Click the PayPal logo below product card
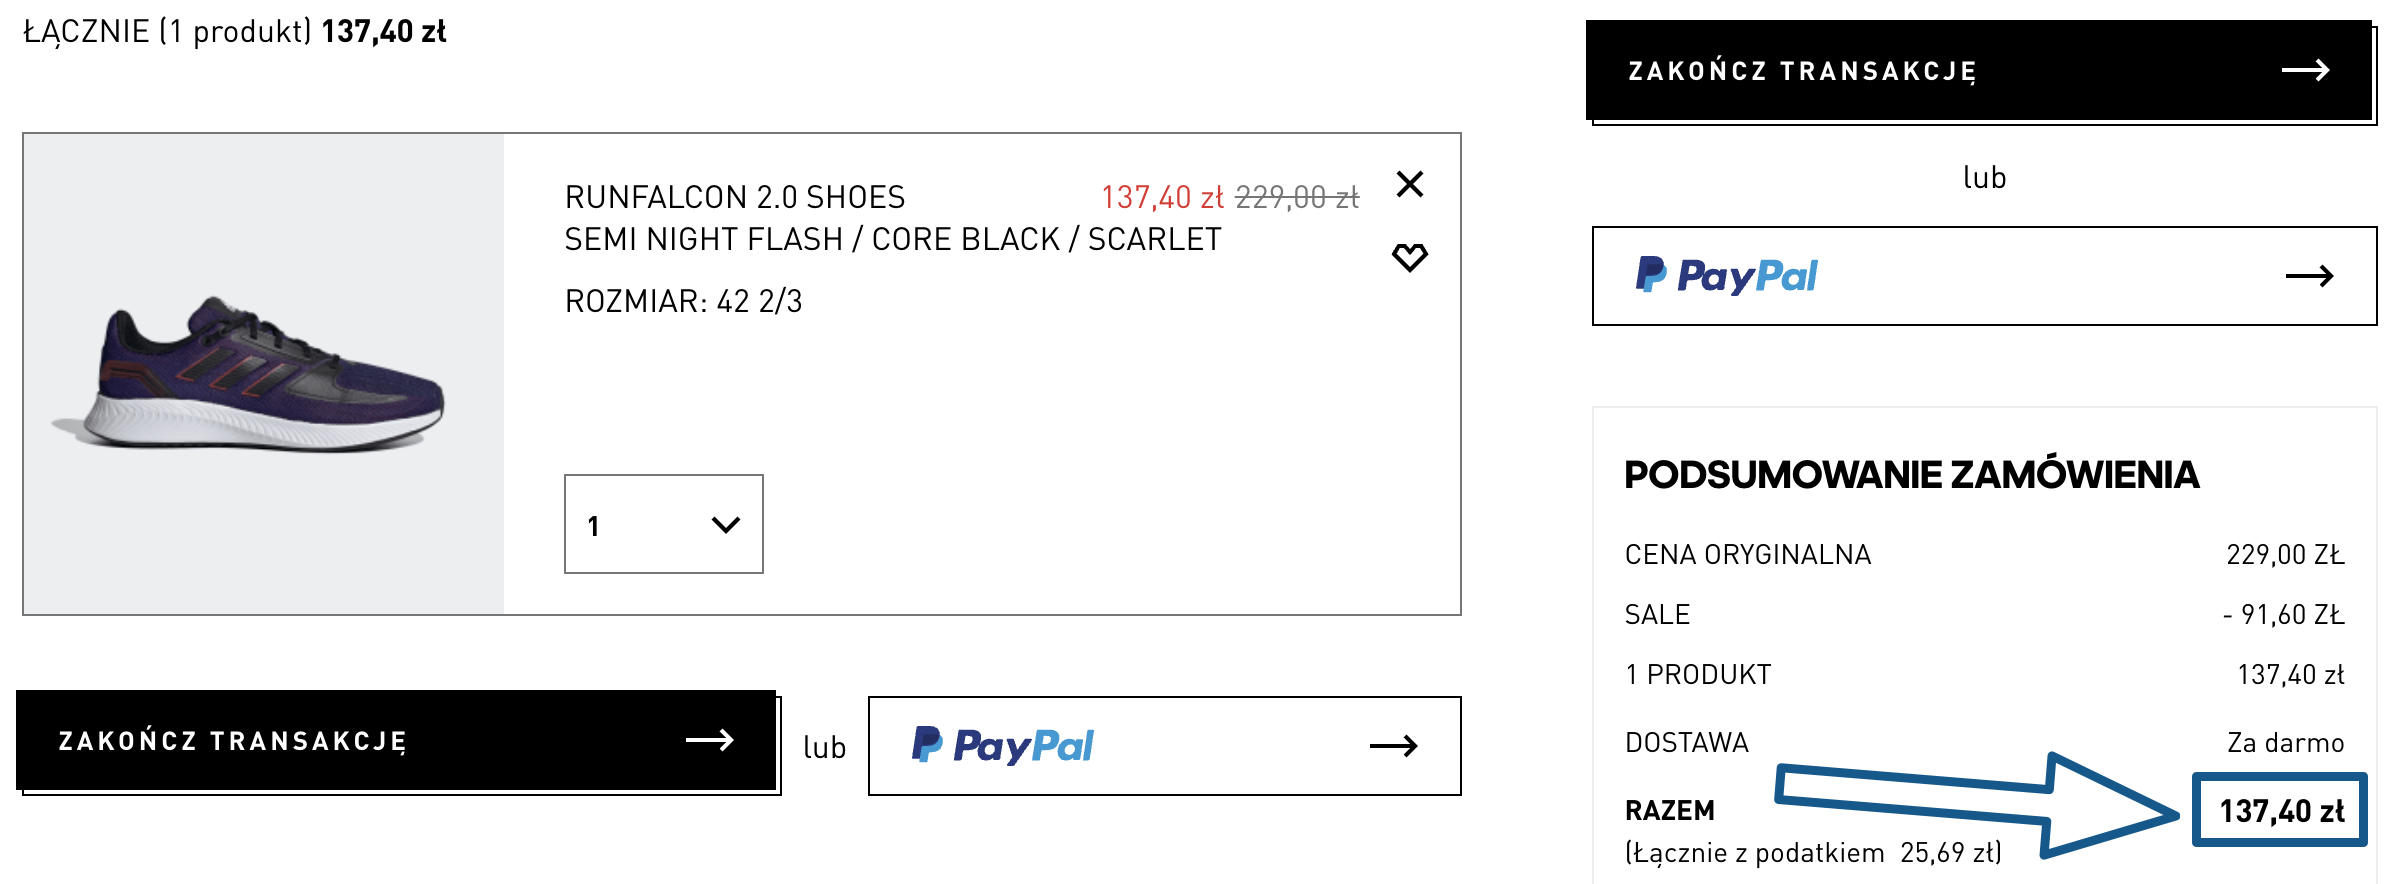 (x=1002, y=745)
